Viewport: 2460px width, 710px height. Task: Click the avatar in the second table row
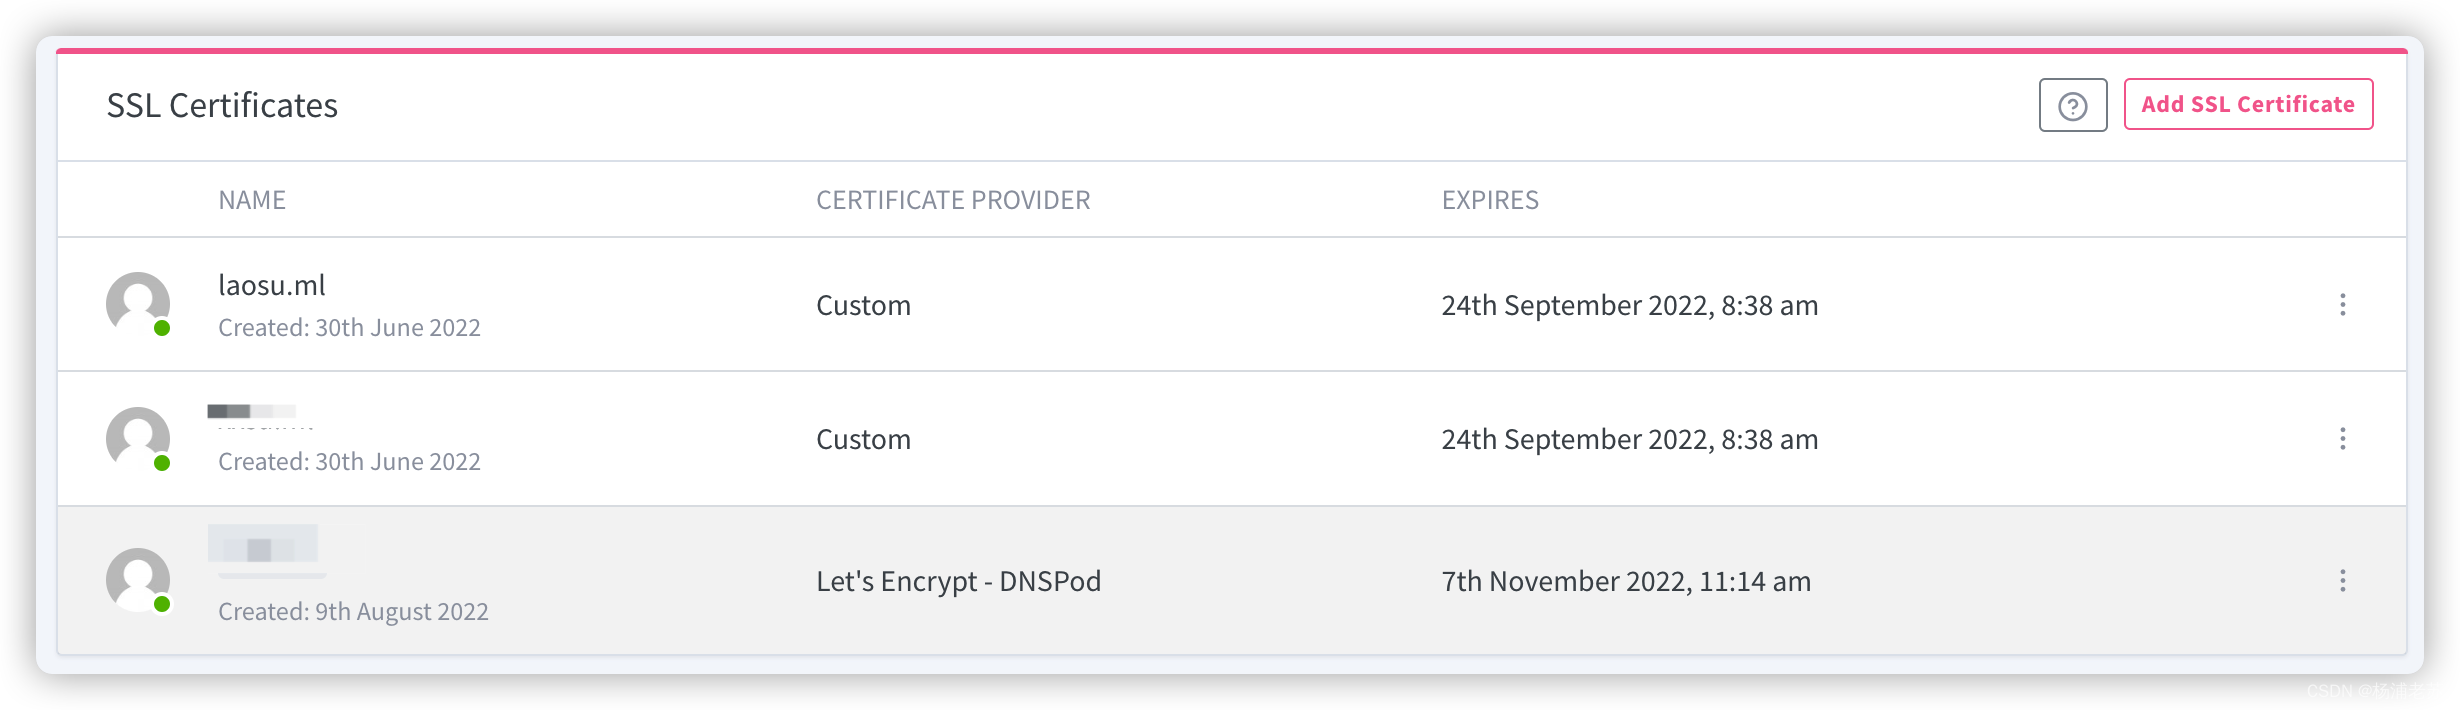[141, 437]
